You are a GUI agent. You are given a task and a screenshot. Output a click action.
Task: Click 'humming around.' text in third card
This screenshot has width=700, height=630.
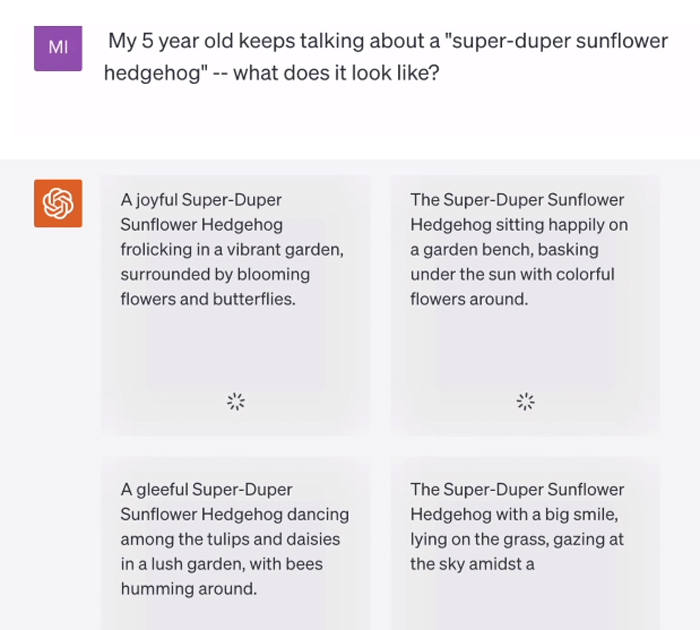tap(189, 588)
